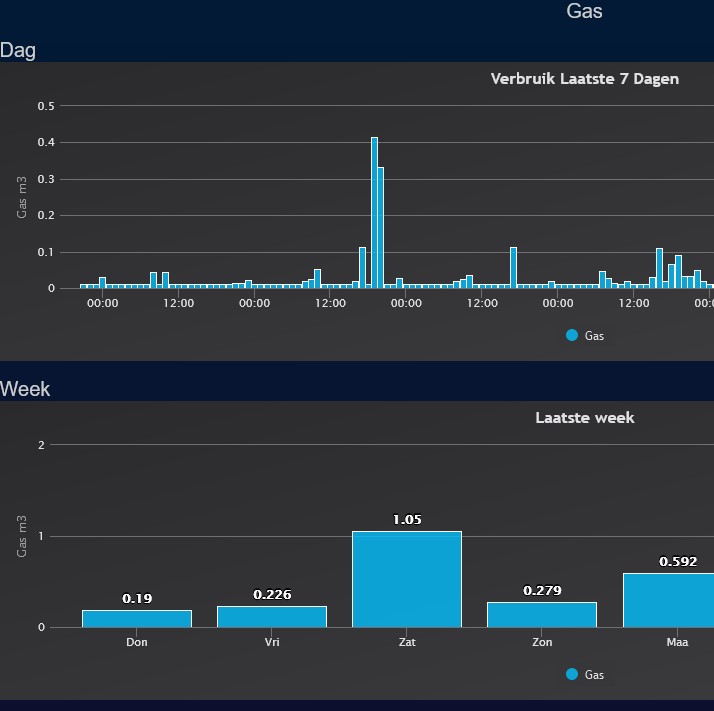Click the Zat bar showing 1.05
Screen dimensions: 714x711
tap(407, 579)
